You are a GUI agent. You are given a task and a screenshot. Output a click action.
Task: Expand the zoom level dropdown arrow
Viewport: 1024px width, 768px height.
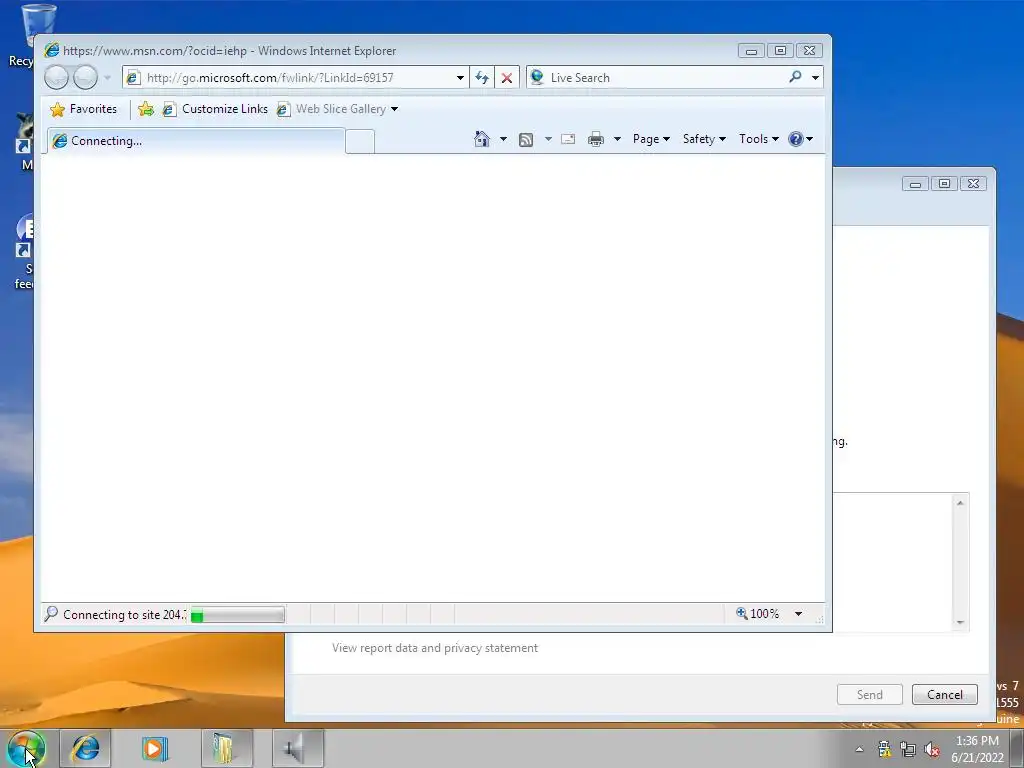click(798, 614)
